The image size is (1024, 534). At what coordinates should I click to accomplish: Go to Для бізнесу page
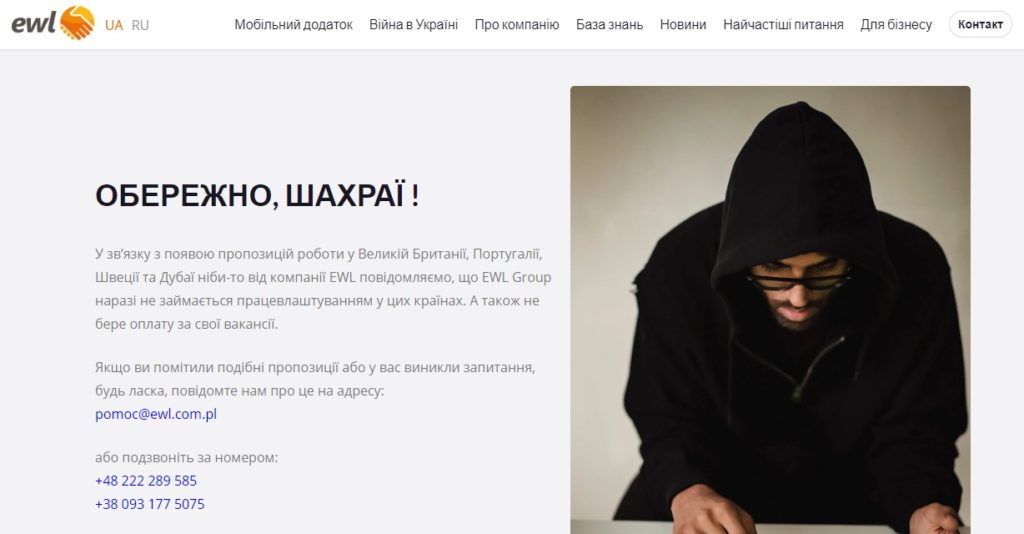(896, 25)
